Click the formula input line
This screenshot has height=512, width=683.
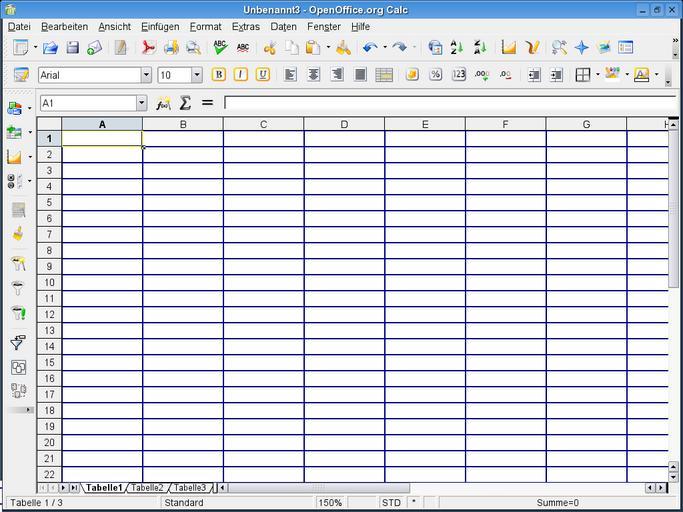[x=450, y=103]
